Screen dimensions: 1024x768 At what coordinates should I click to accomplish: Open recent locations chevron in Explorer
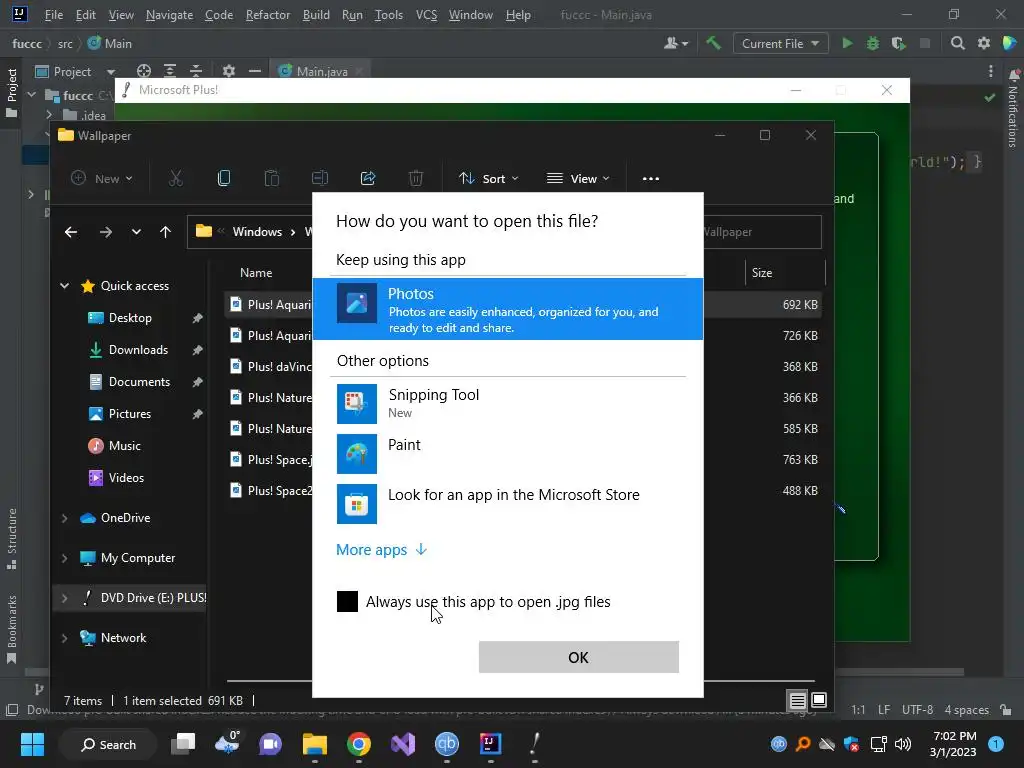136,232
